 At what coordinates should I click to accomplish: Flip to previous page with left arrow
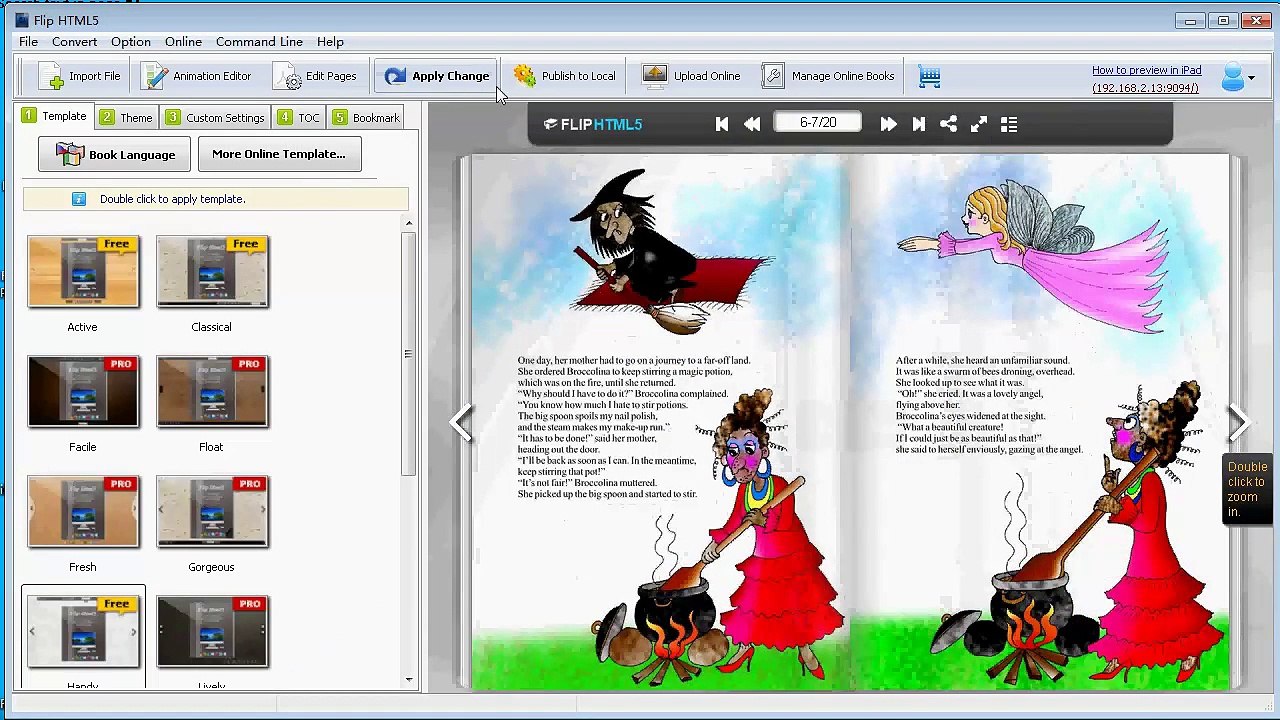point(462,423)
